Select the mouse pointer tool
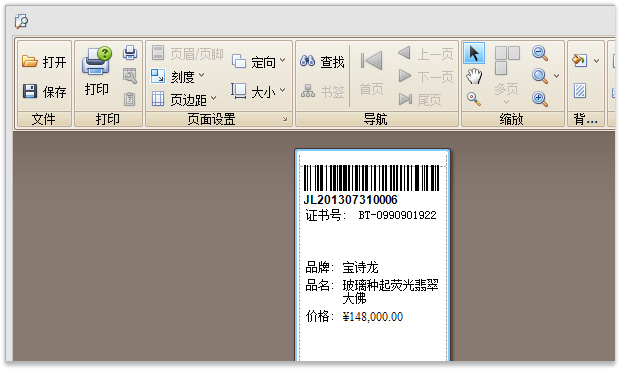Viewport: 620px width, 369px height. (474, 53)
